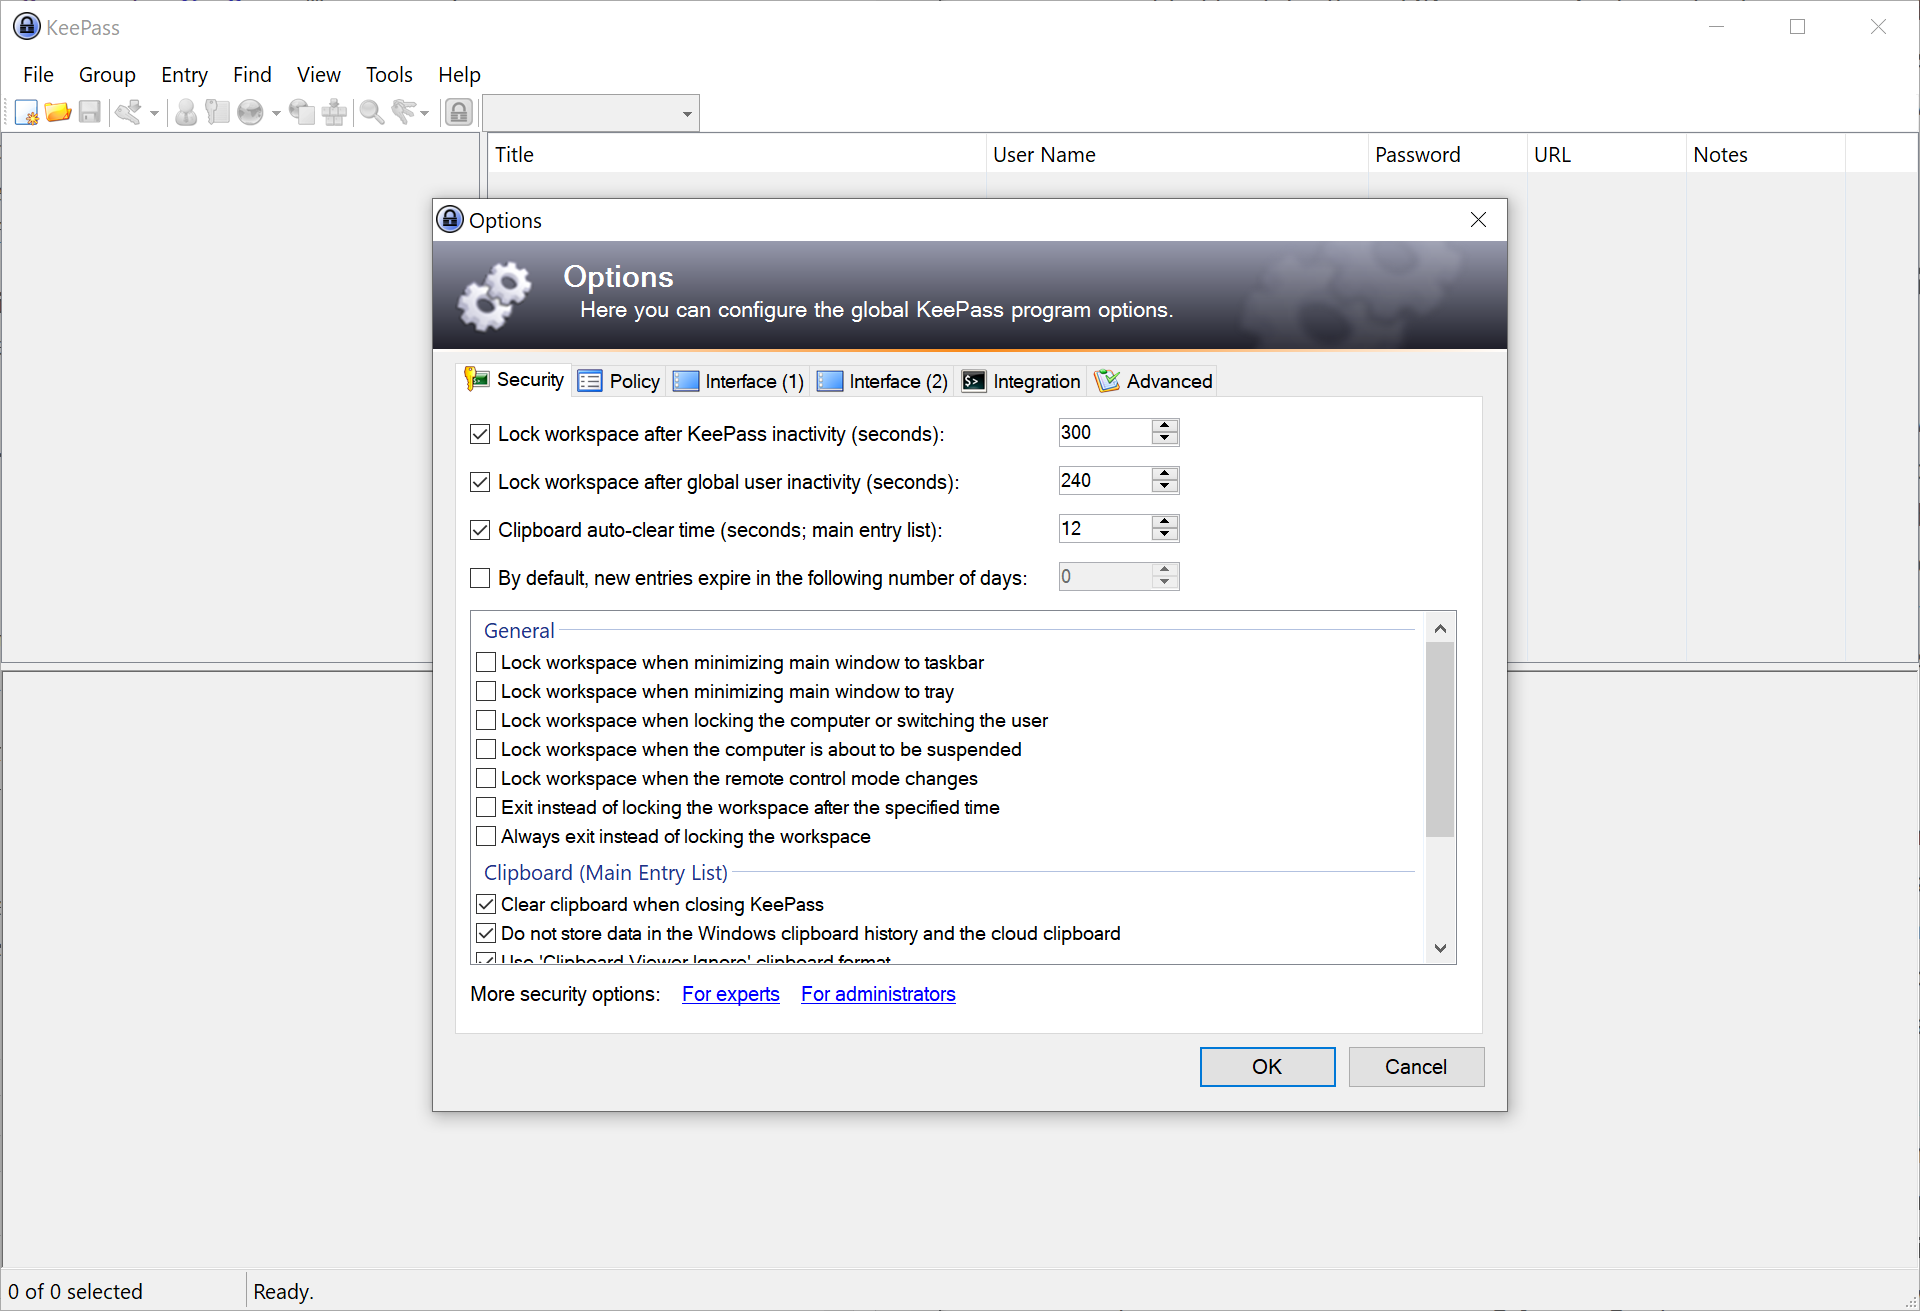
Task: Enable 'Lock workspace when minimizing main window to tray'
Action: (486, 691)
